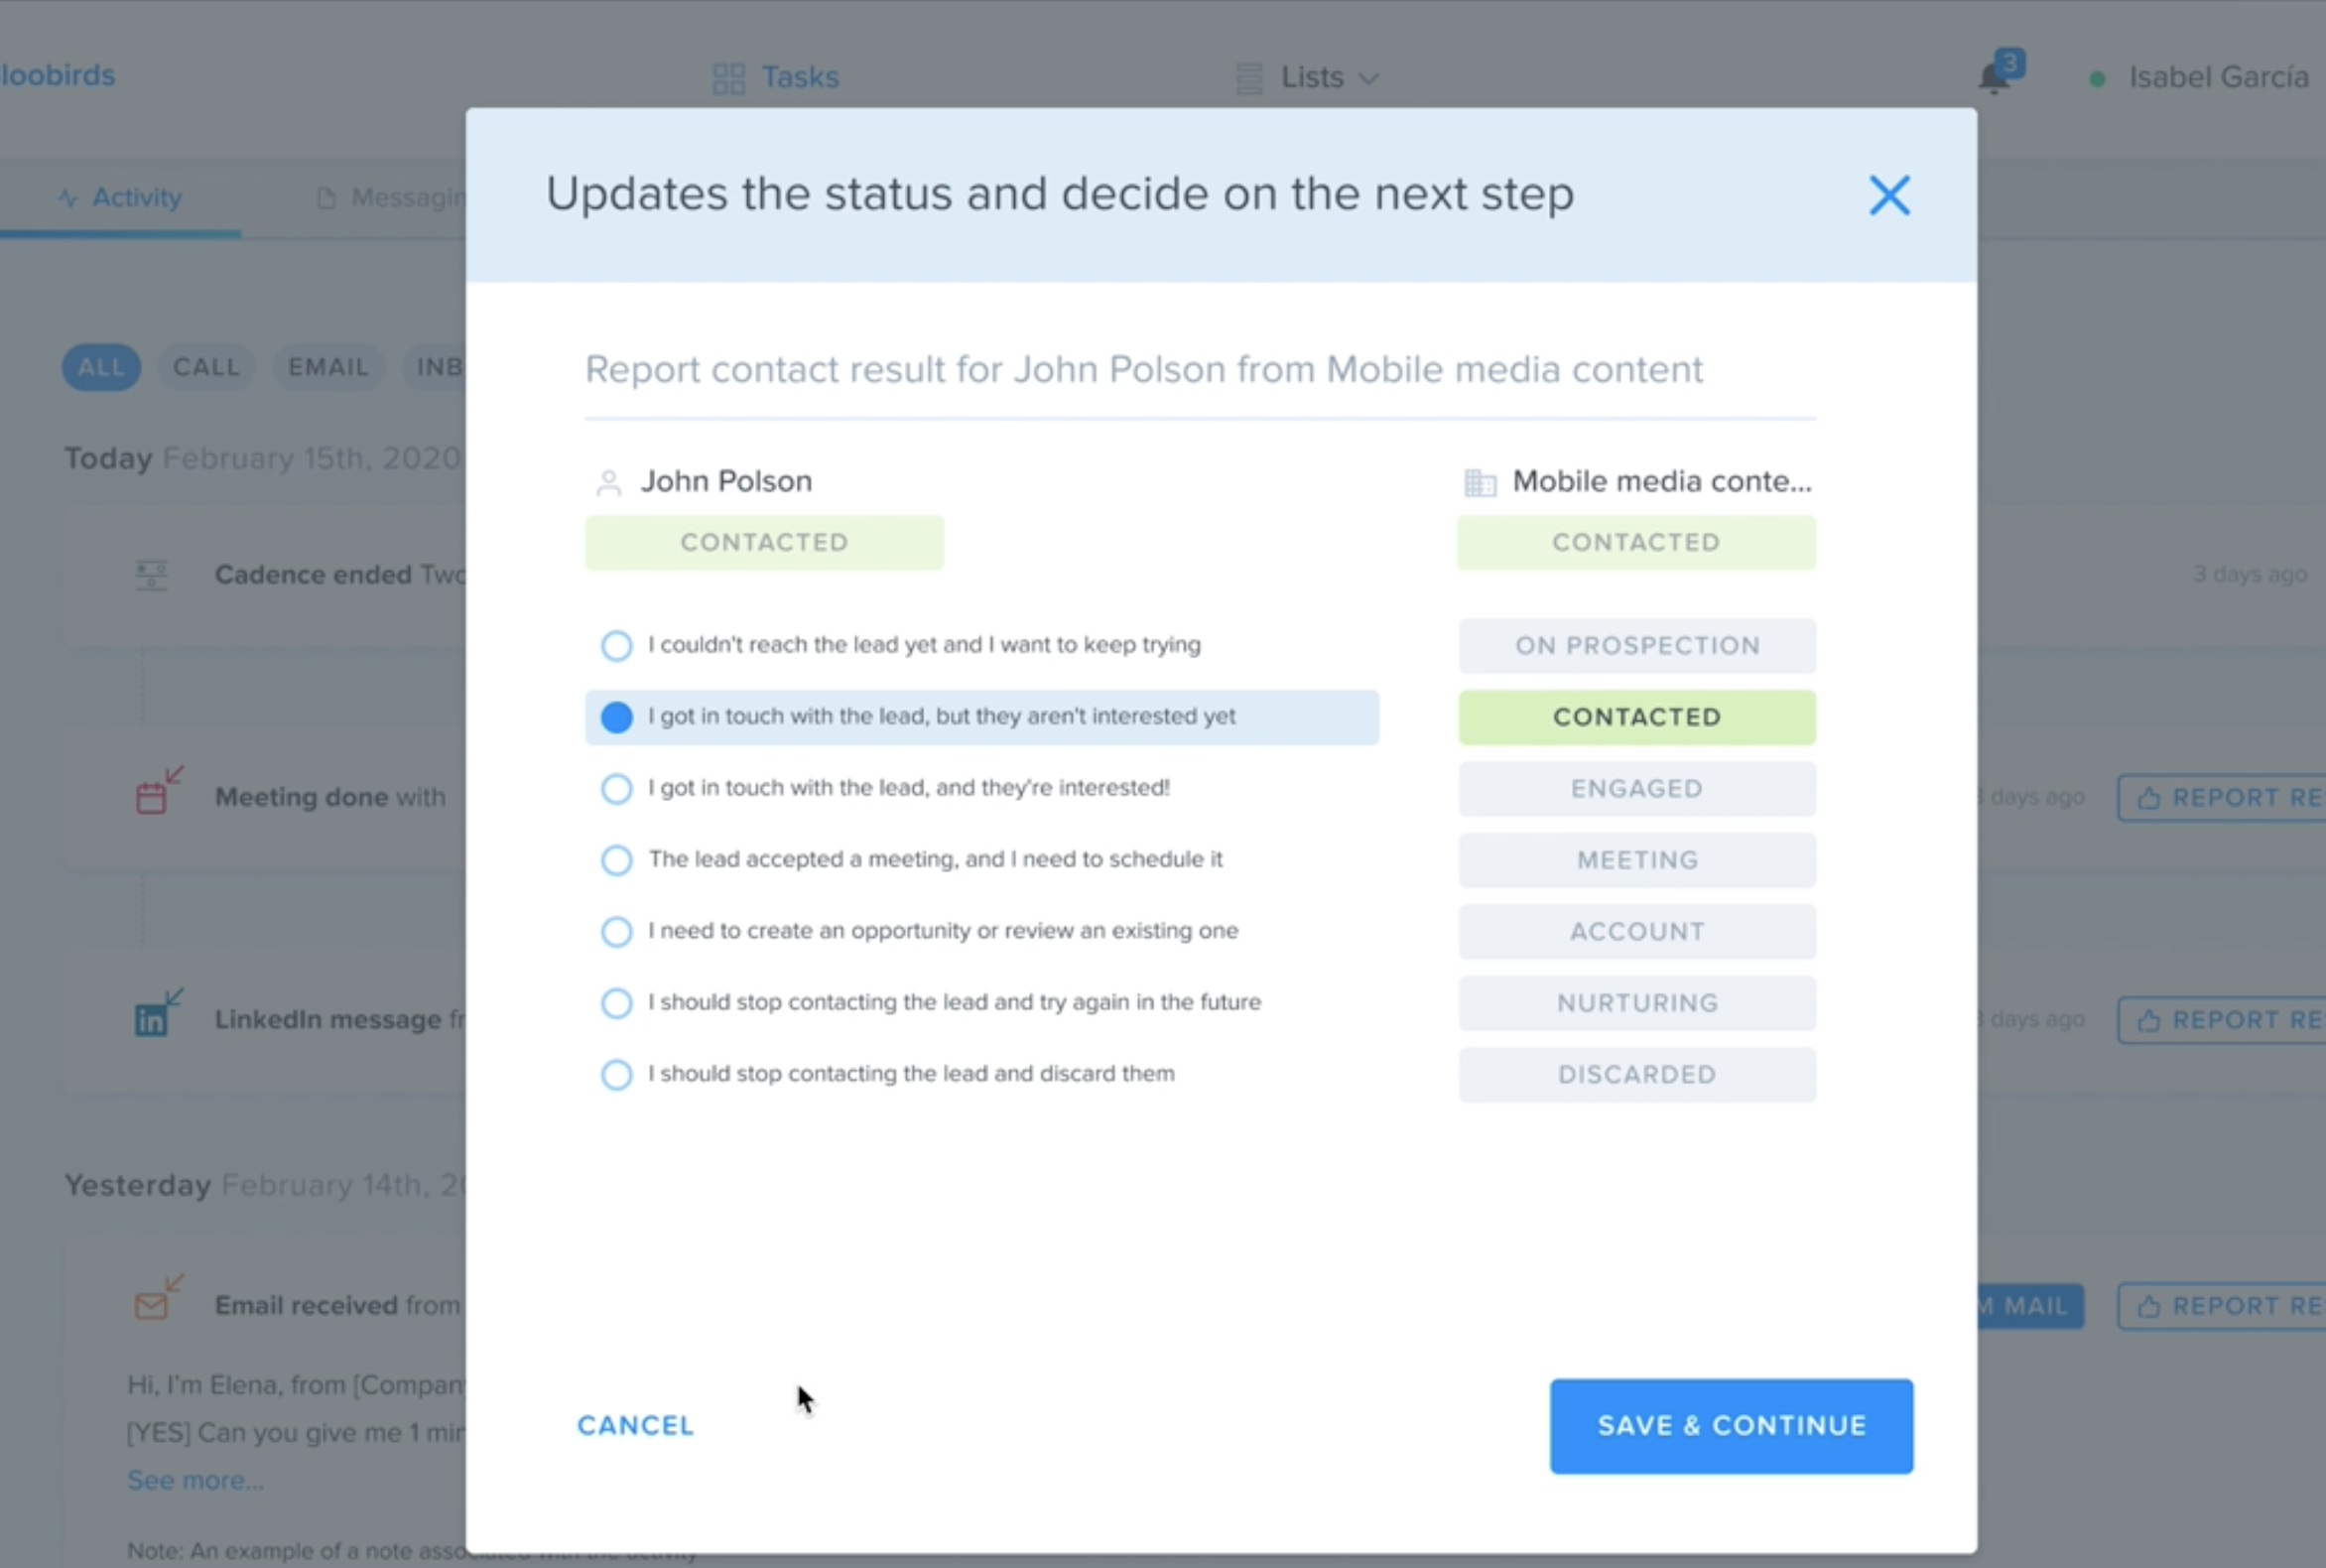Screen dimensions: 2326x1568
Task: Choose "discard them" radio option
Action: point(616,1074)
